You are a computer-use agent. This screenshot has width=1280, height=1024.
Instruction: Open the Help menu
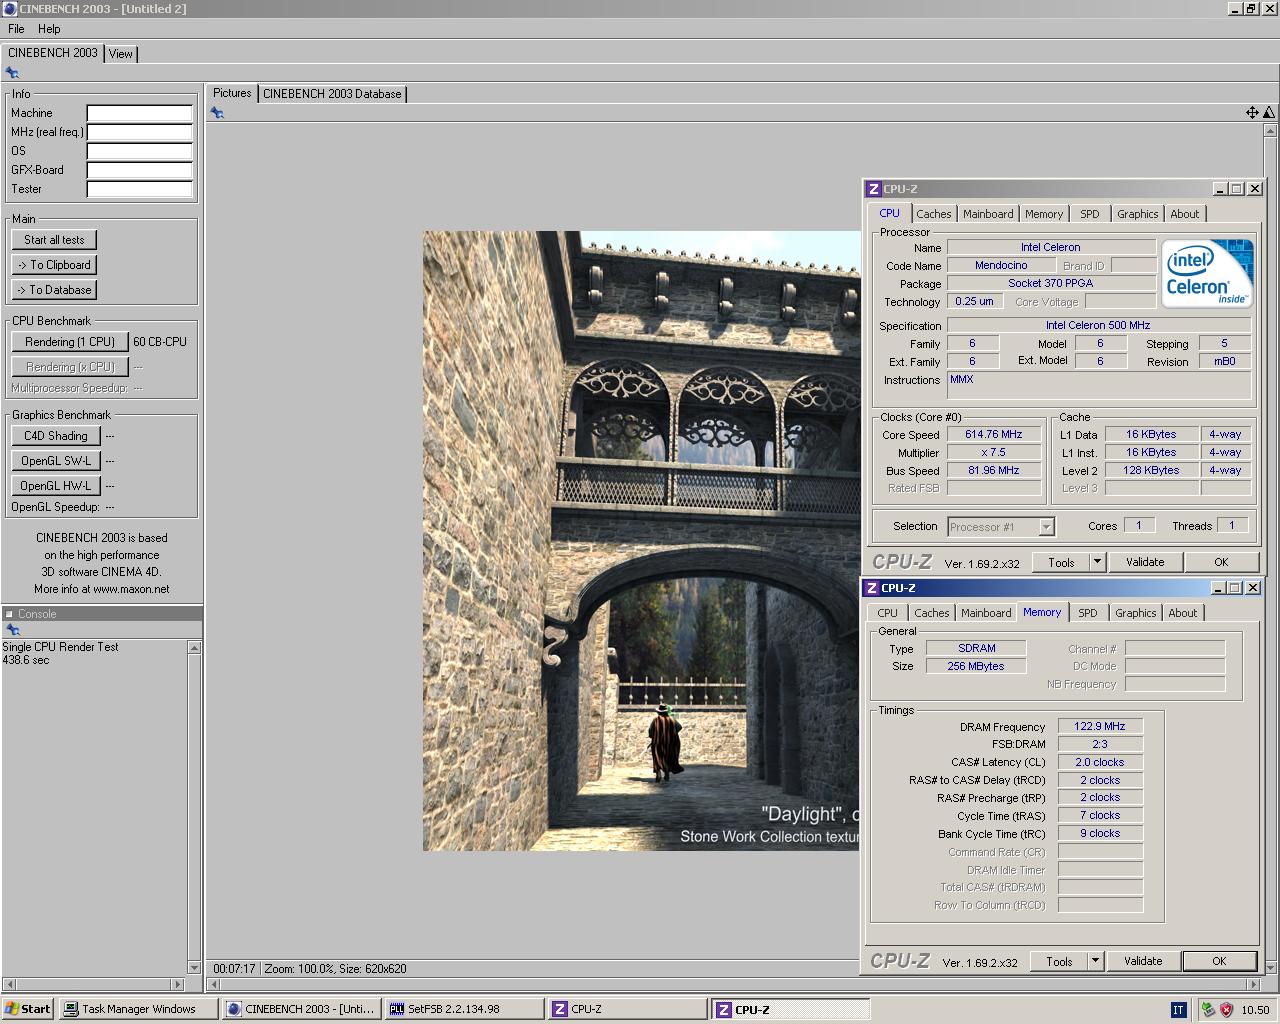click(49, 29)
